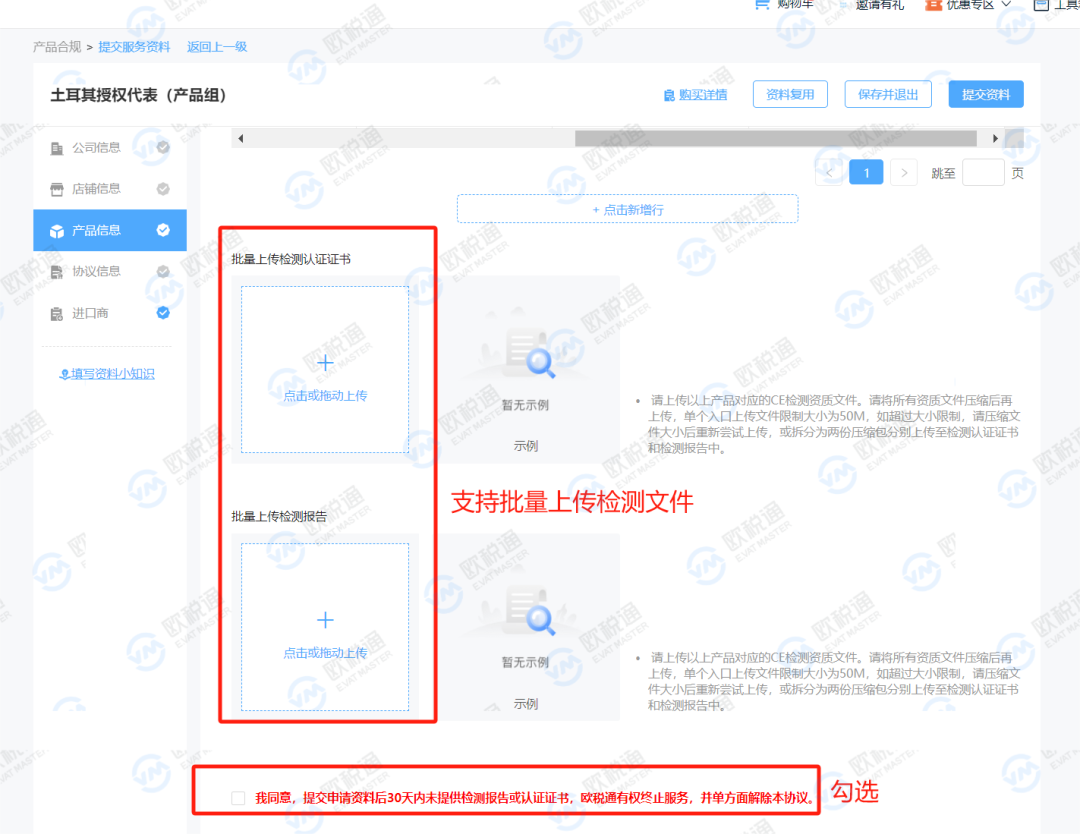The image size is (1080, 834).
Task: Toggle the 产品信息 completed checkmark badge
Action: click(x=163, y=230)
